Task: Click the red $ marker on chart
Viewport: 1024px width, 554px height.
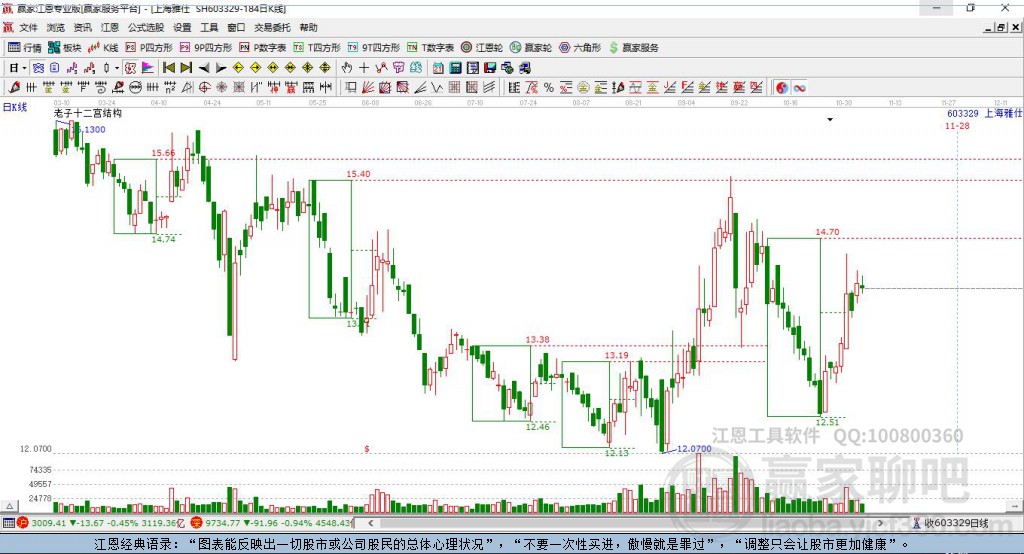Action: (367, 449)
